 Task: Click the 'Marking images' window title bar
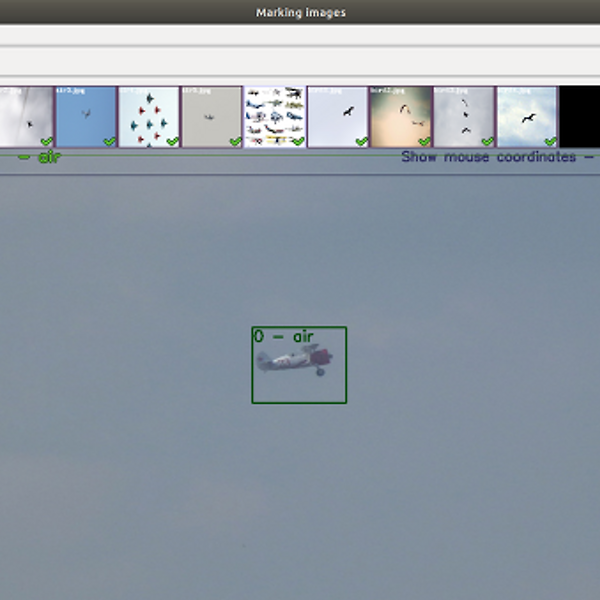tap(300, 12)
